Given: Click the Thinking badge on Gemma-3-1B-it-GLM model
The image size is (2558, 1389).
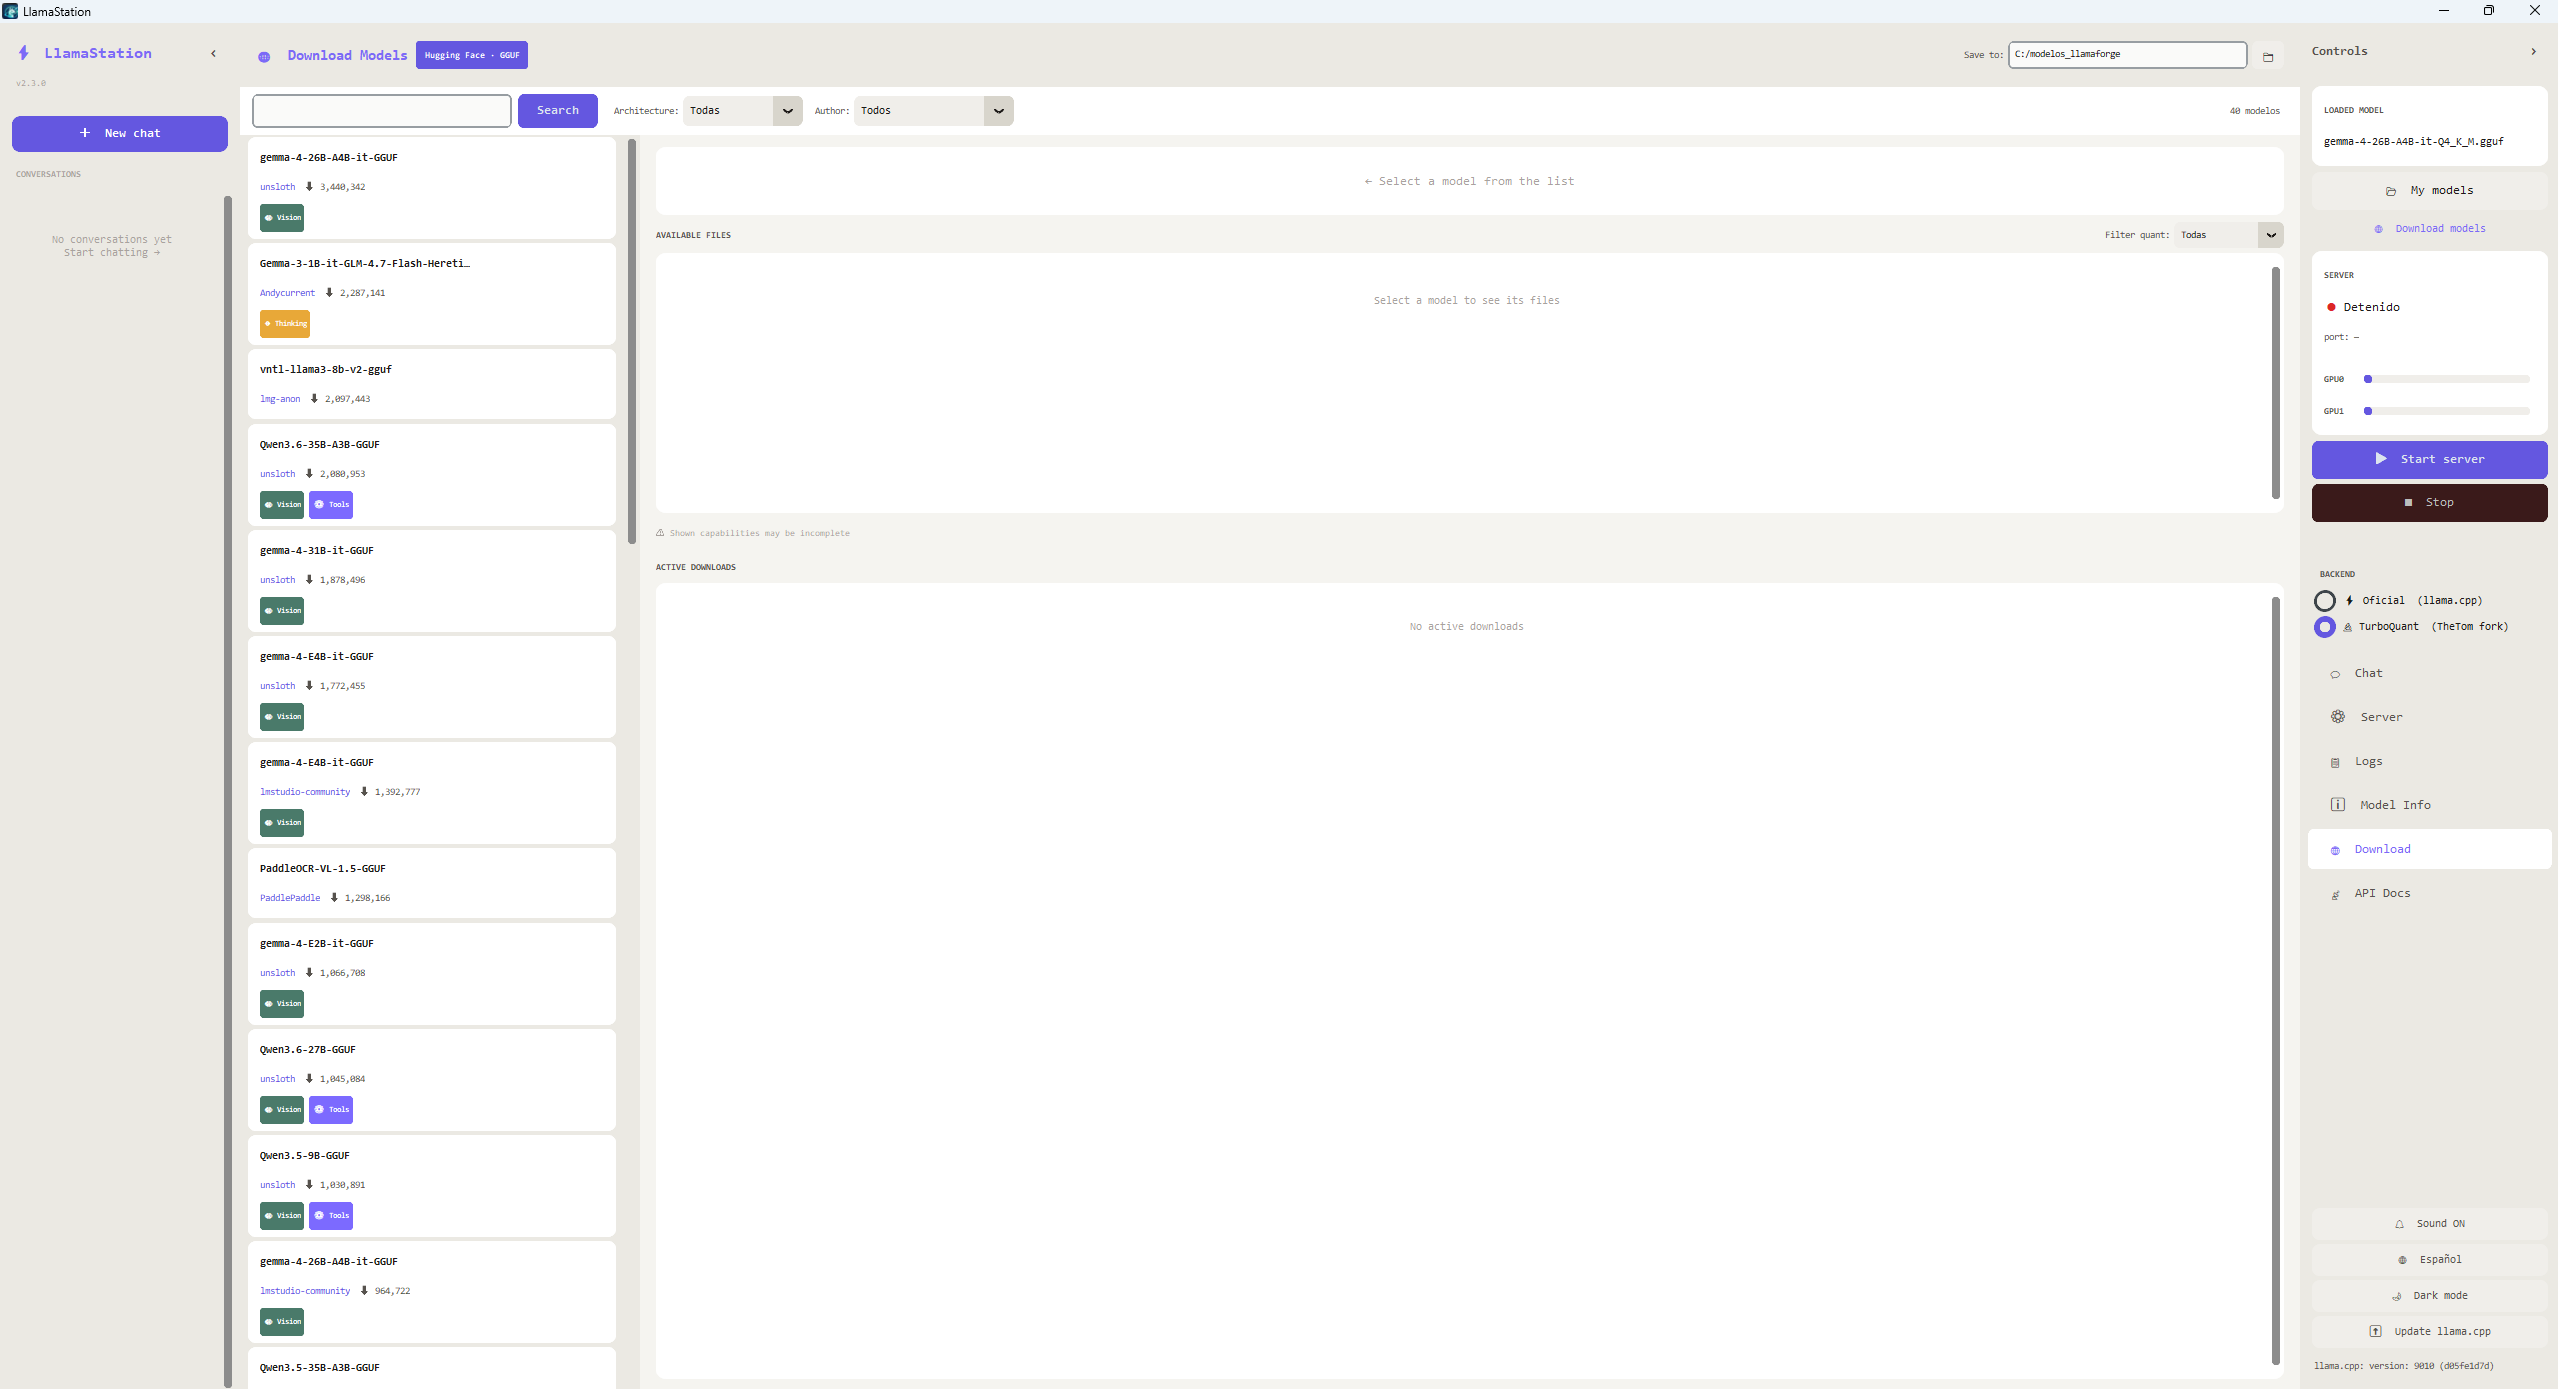Looking at the screenshot, I should point(285,323).
